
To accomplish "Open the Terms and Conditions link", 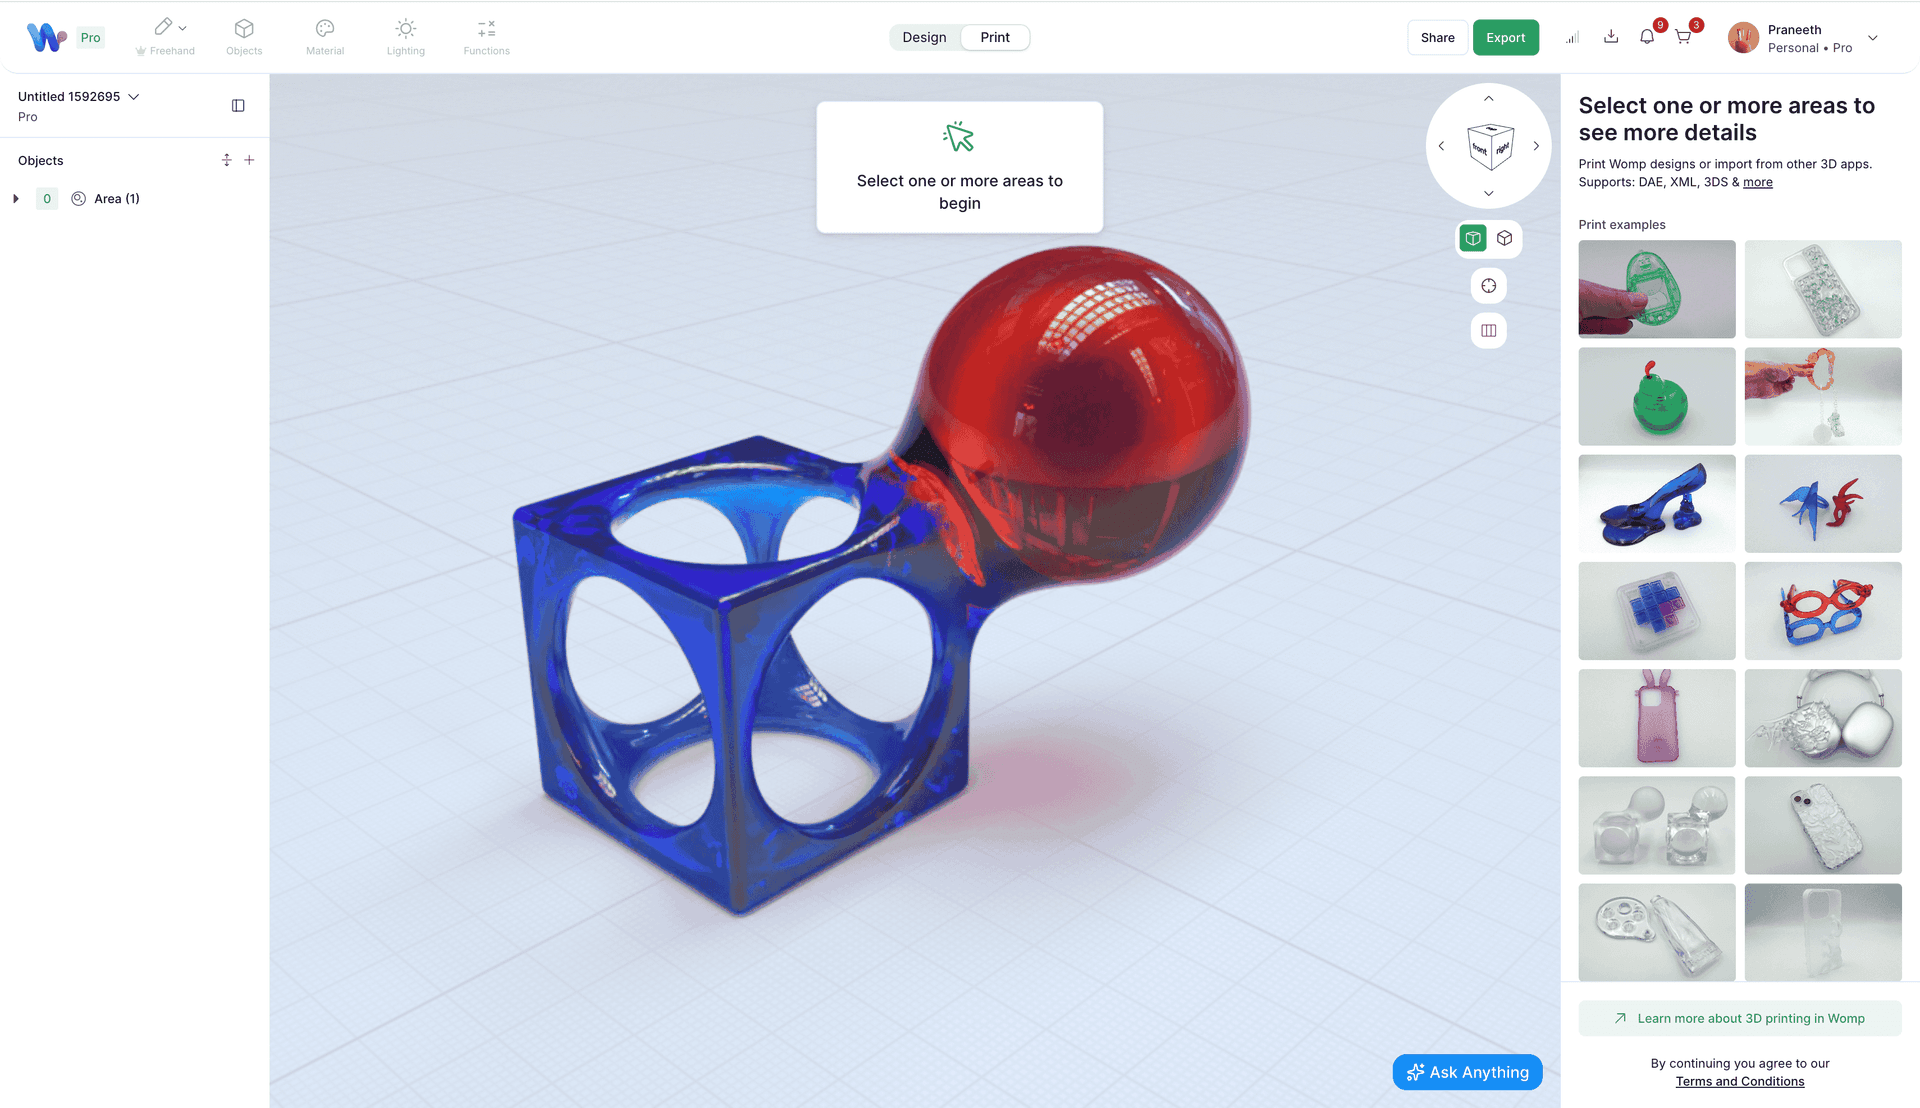I will [1740, 1081].
